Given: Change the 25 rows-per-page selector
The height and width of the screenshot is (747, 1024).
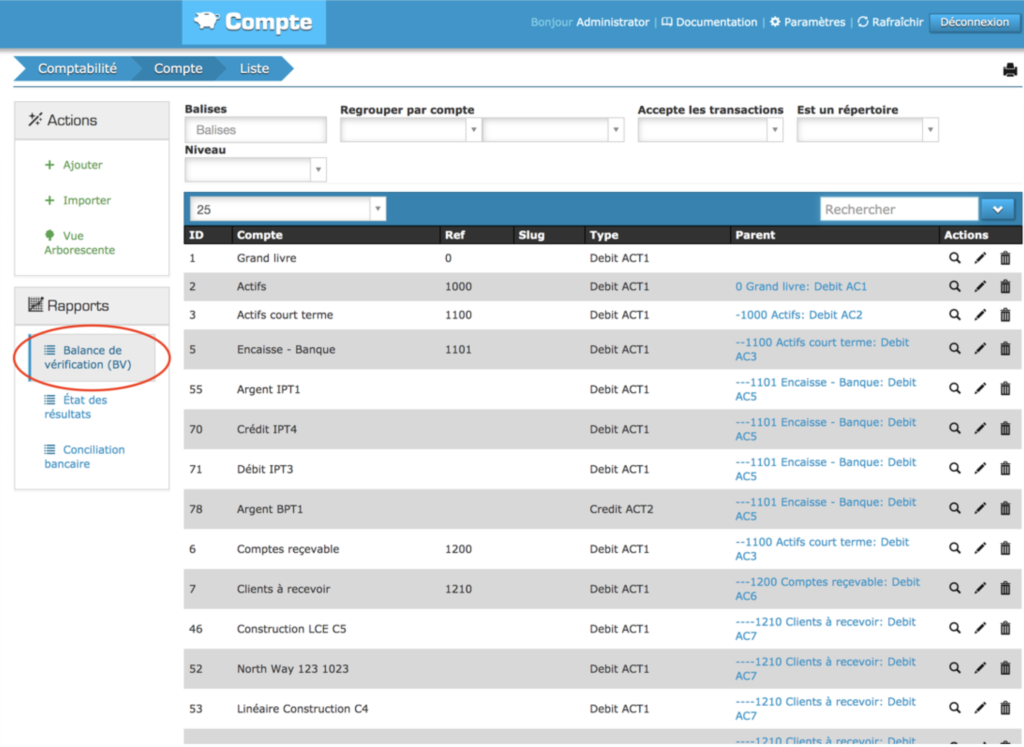Looking at the screenshot, I should pos(288,209).
